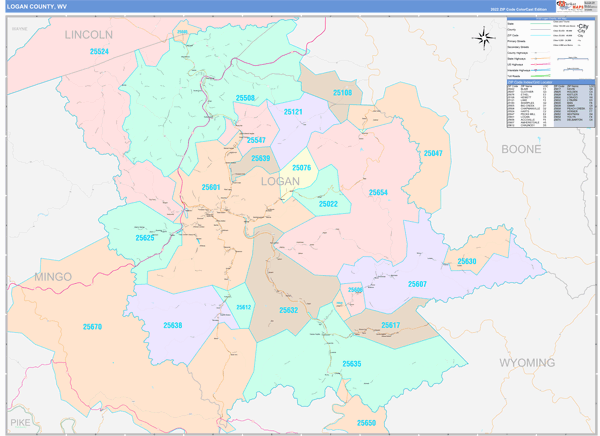The height and width of the screenshot is (436, 600).
Task: Click ZIP code label 25654
Action: [378, 192]
